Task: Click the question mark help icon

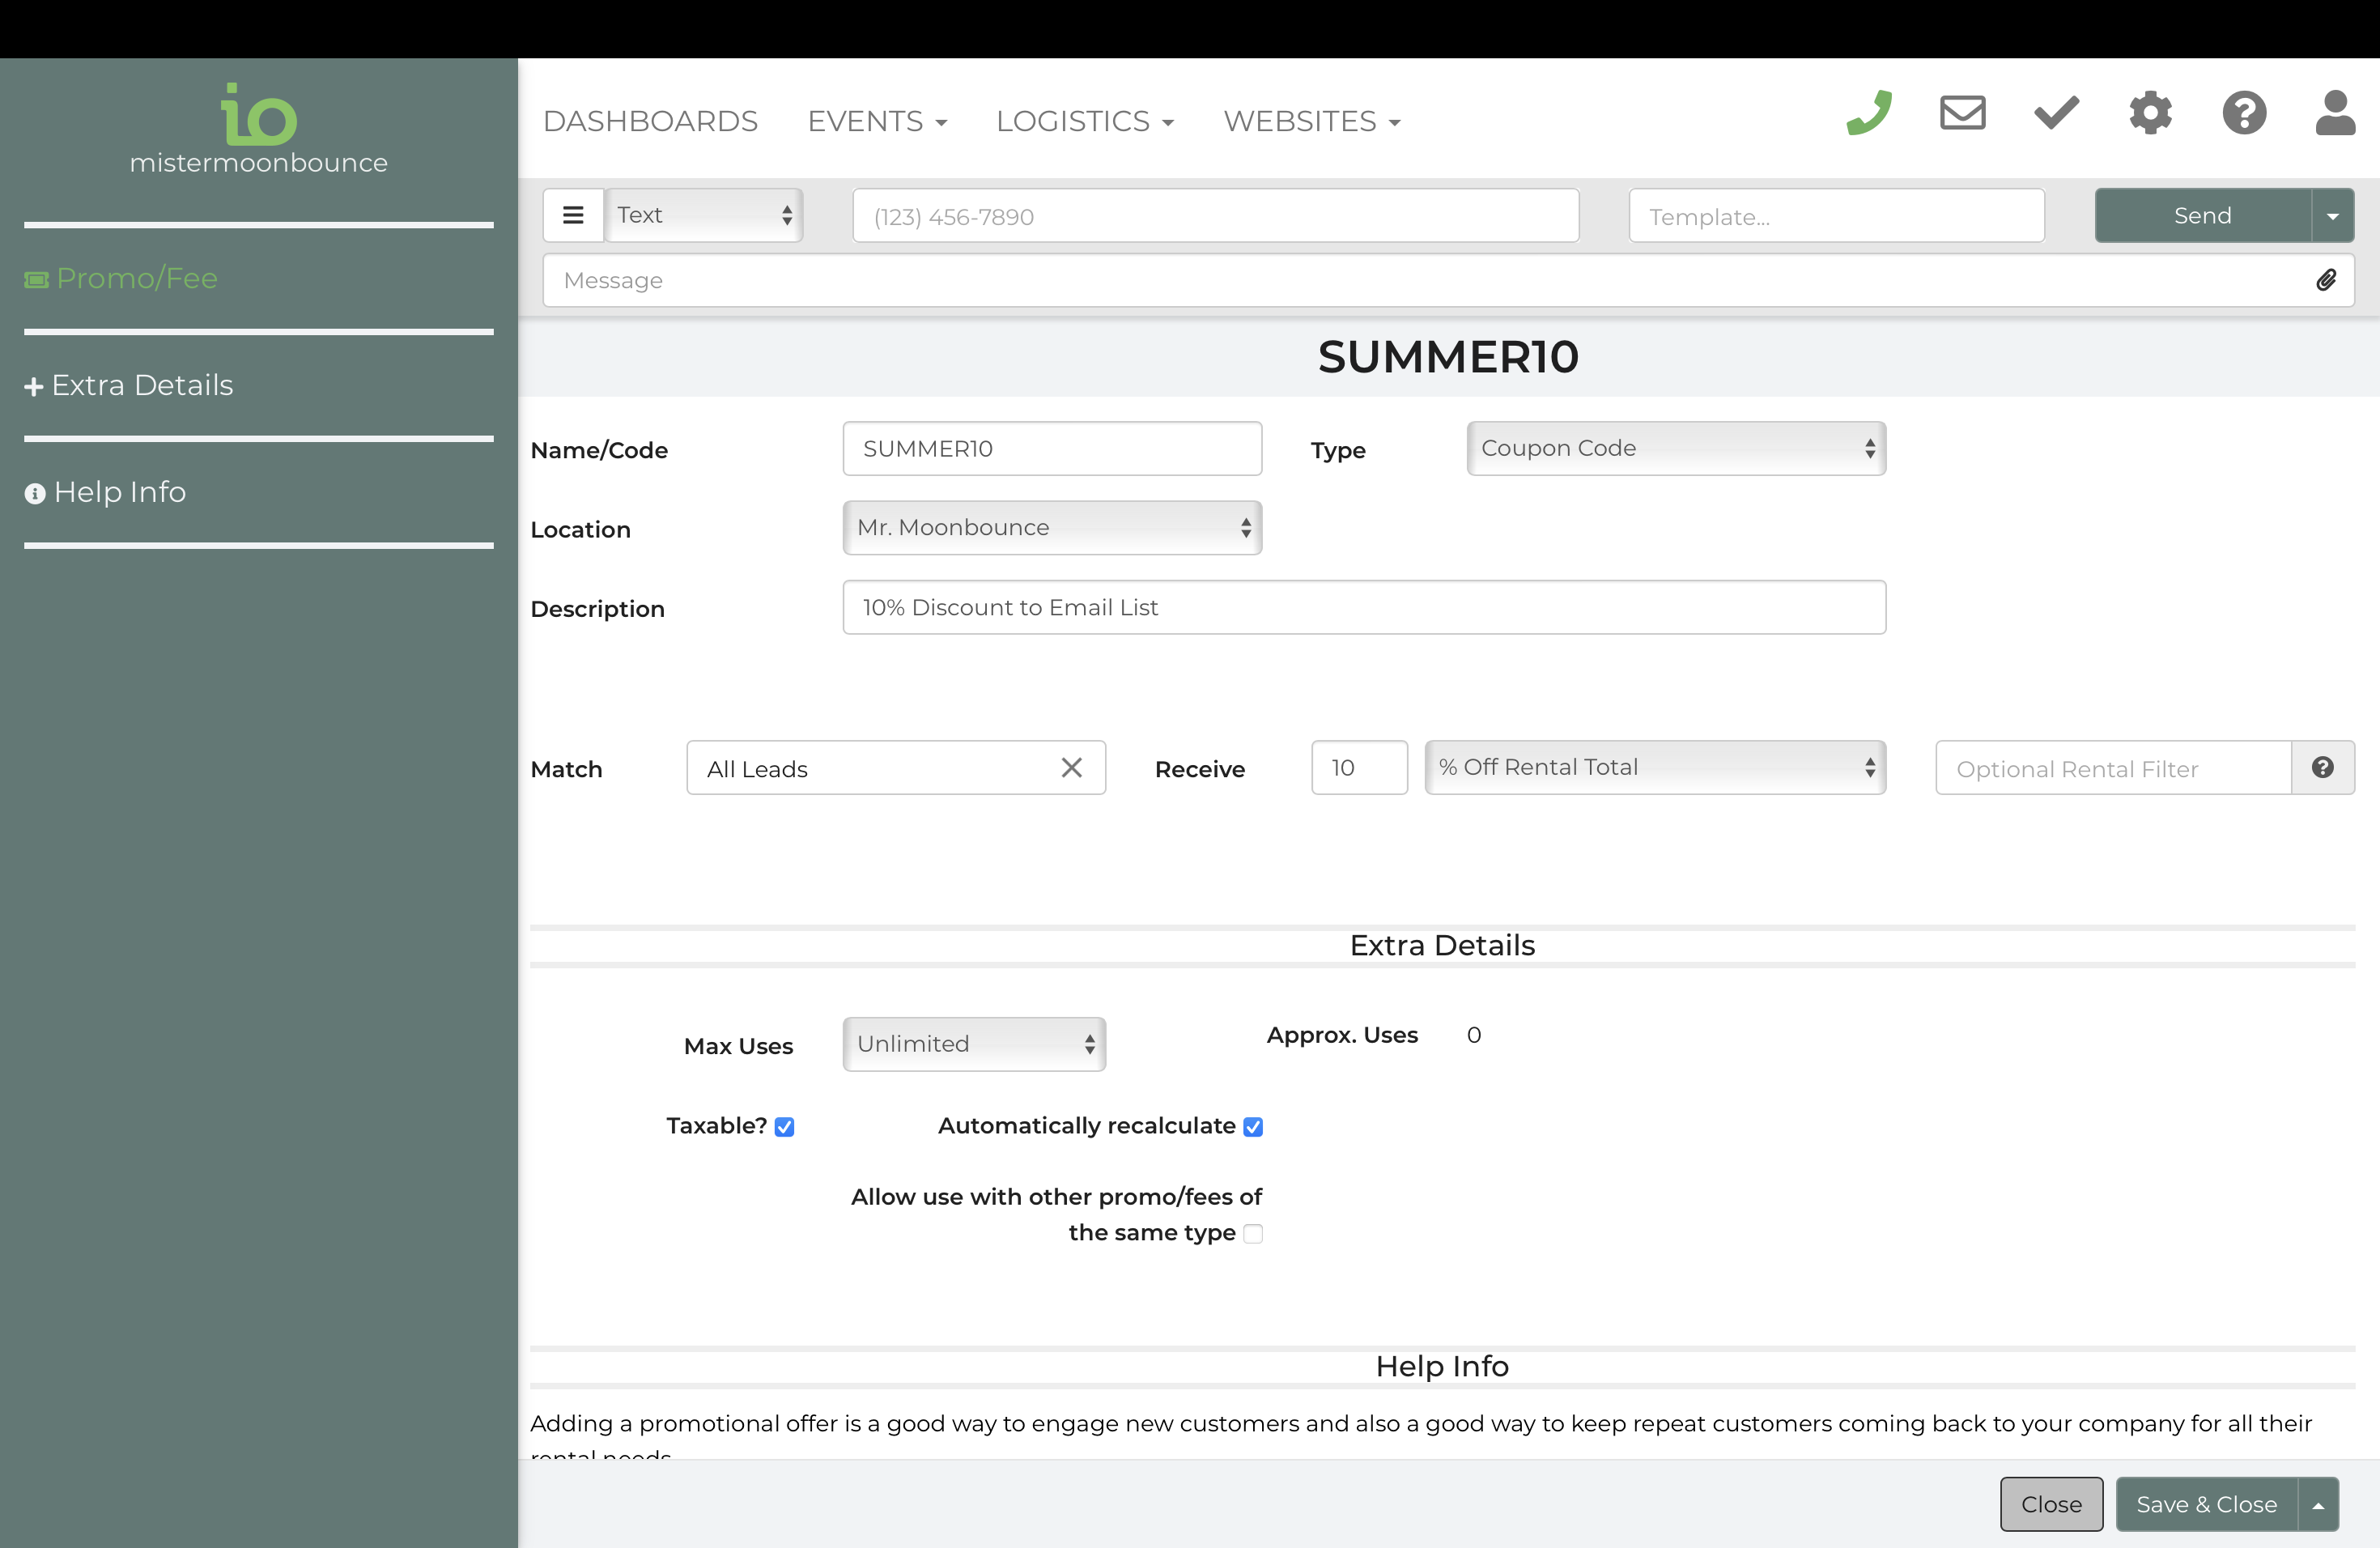Action: coord(2244,113)
